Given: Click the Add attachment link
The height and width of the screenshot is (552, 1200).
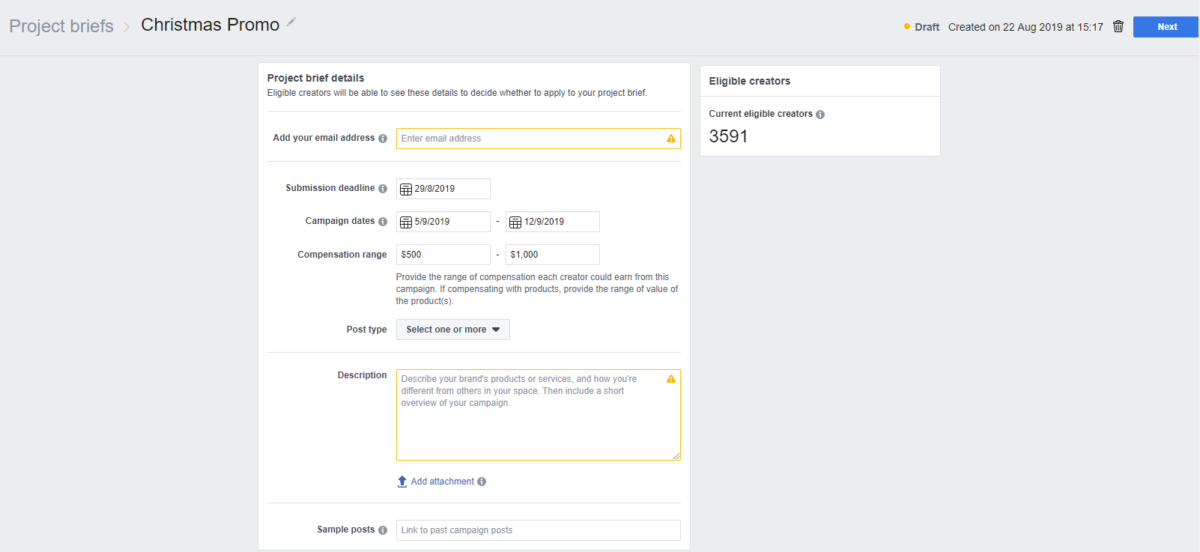Looking at the screenshot, I should point(442,481).
